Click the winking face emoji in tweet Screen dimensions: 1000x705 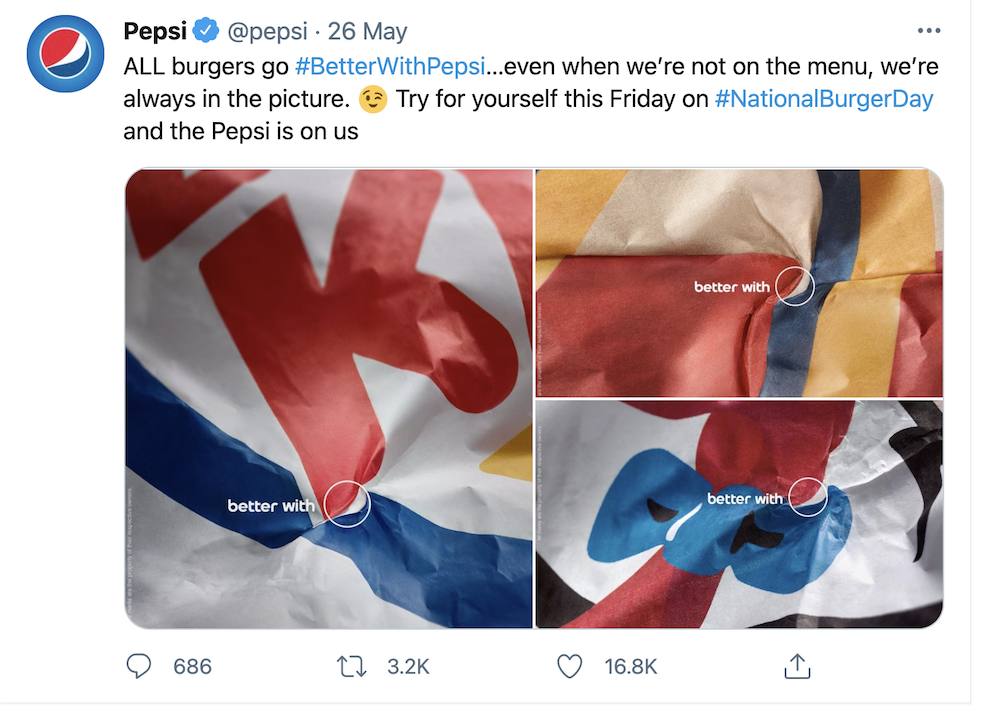(x=374, y=100)
